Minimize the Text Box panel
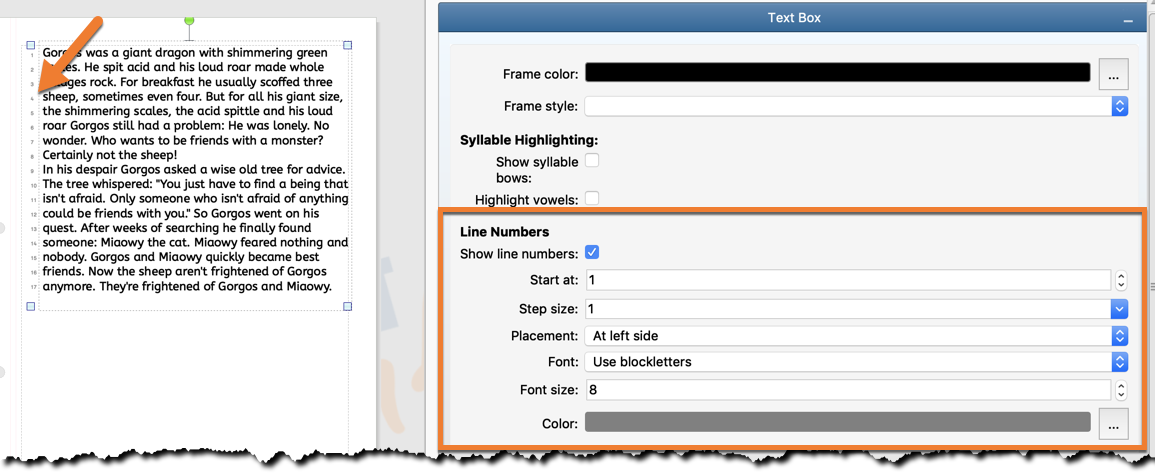Viewport: 1155px width, 474px height. click(1128, 19)
